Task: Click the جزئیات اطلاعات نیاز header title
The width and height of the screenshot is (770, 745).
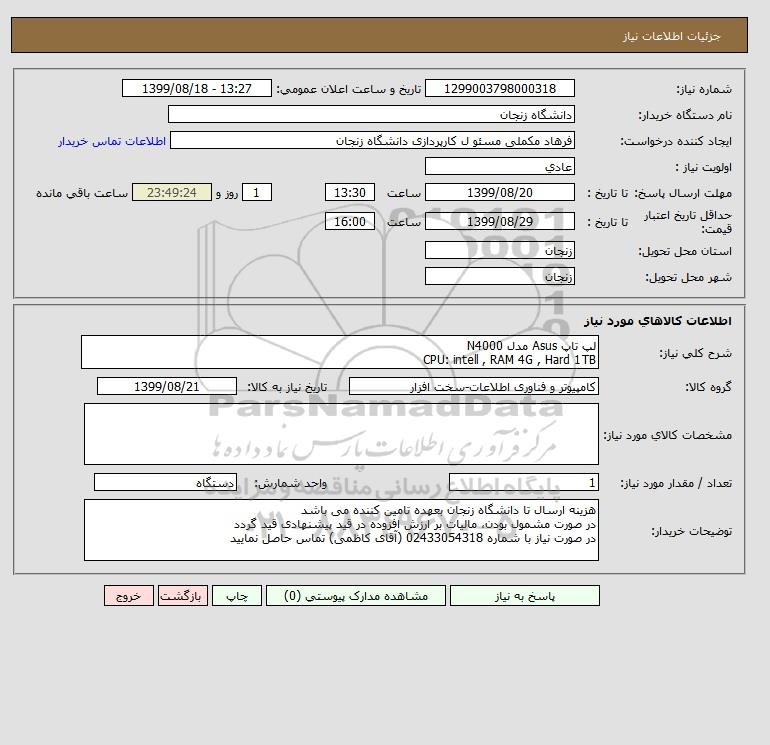Action: pyautogui.click(x=671, y=36)
